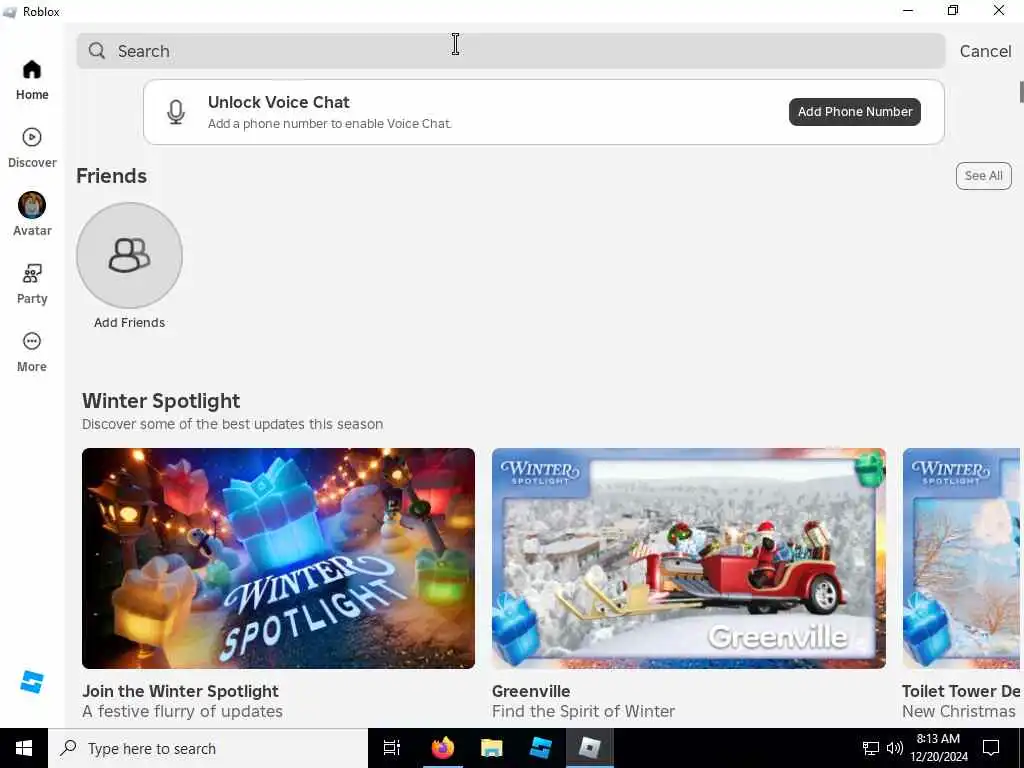This screenshot has width=1024, height=768.
Task: Open Roblox Studio taskbar icon
Action: (x=541, y=748)
